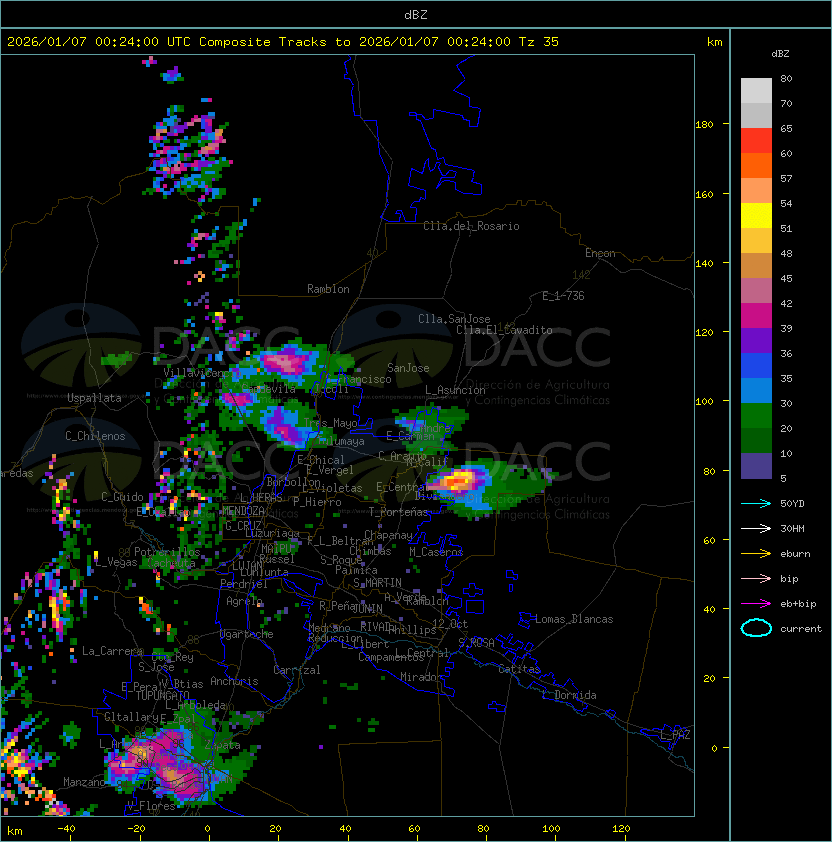Click the 'Tz 35' text in header
832x842 pixels.
click(x=539, y=42)
